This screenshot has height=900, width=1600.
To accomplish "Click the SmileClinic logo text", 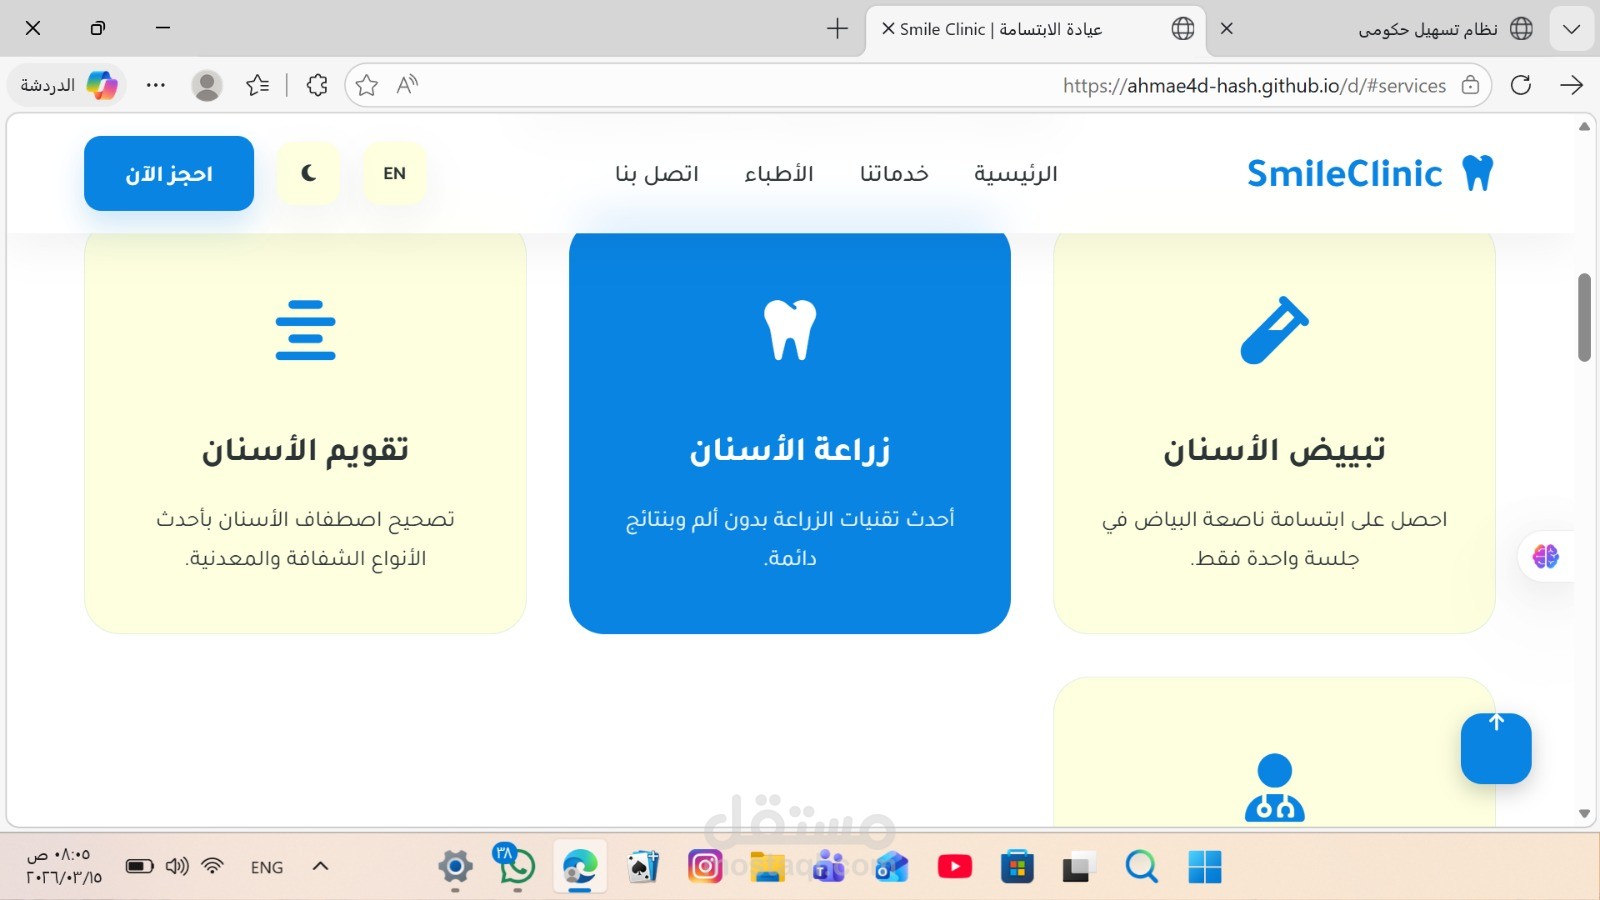I will coord(1345,173).
